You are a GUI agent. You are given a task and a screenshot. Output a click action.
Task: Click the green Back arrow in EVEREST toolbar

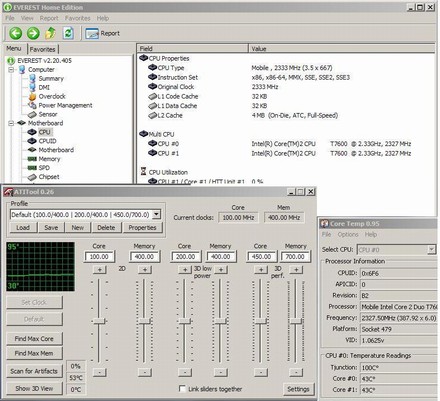coord(15,33)
